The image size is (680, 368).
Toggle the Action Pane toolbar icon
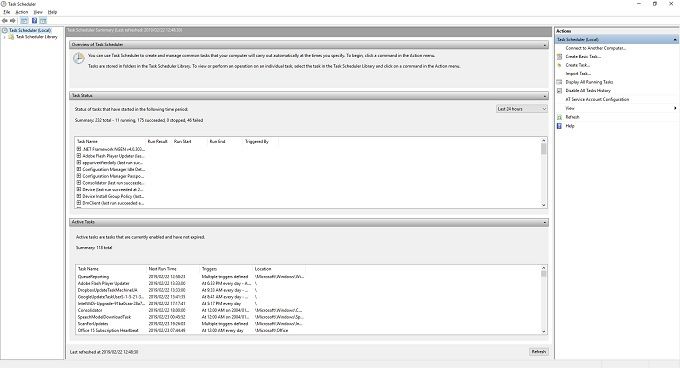click(x=43, y=20)
